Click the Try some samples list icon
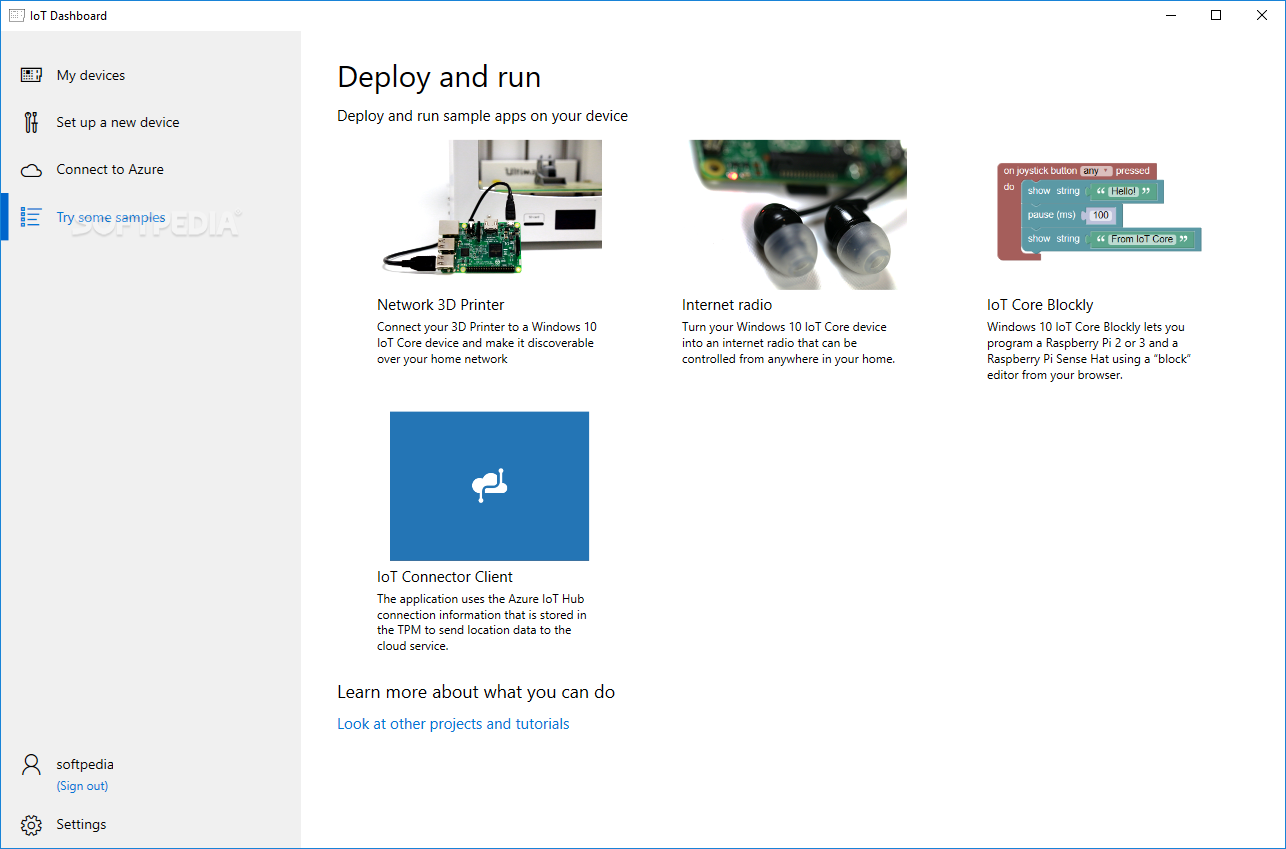 (x=31, y=217)
